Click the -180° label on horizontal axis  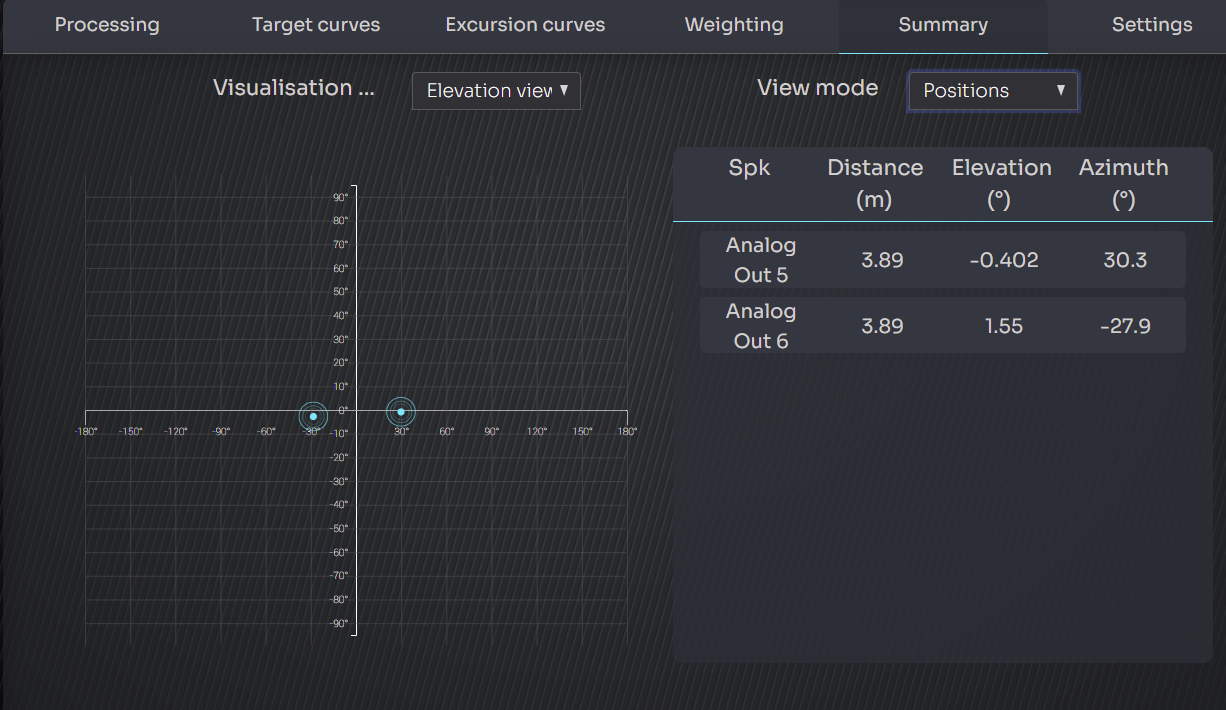coord(86,431)
